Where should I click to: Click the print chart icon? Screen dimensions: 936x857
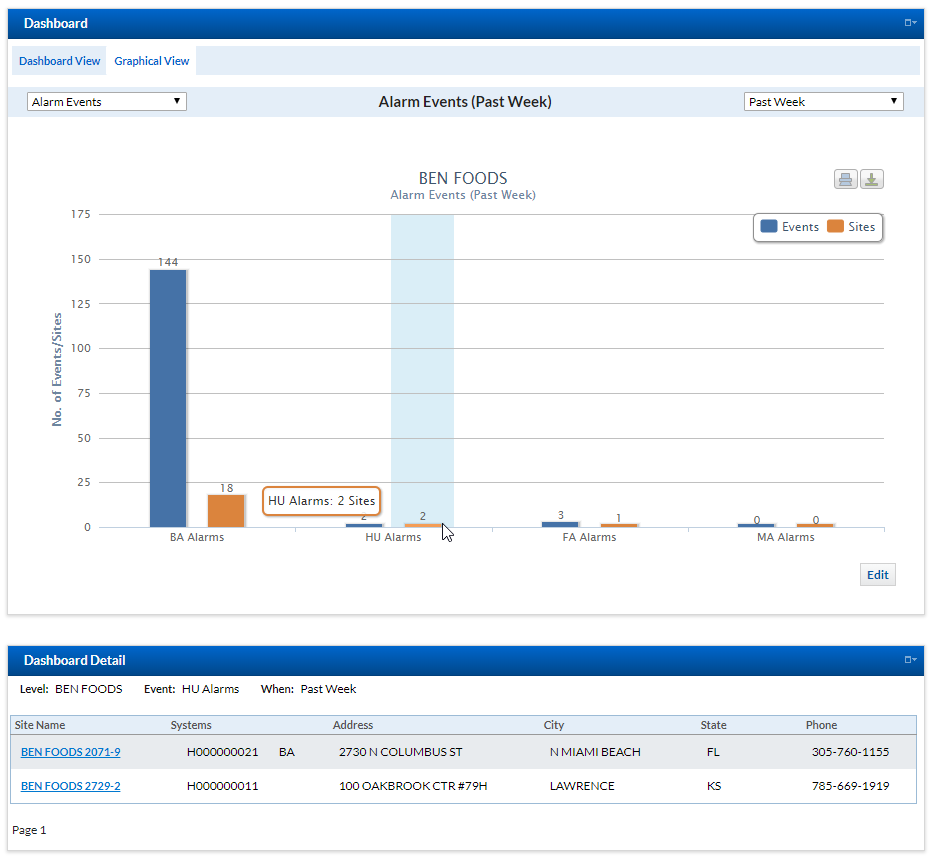[x=846, y=180]
